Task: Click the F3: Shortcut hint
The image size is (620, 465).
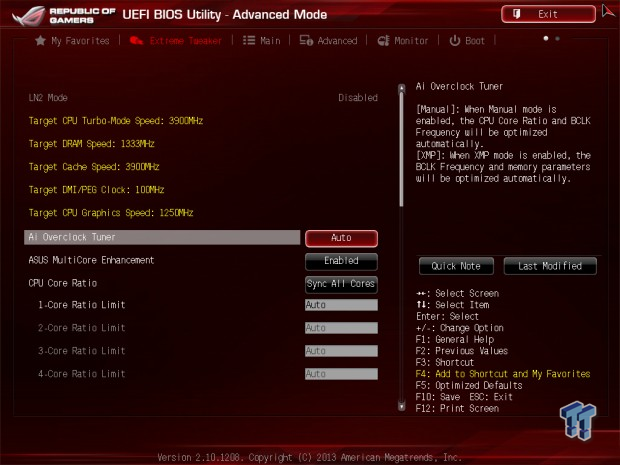Action: point(445,363)
